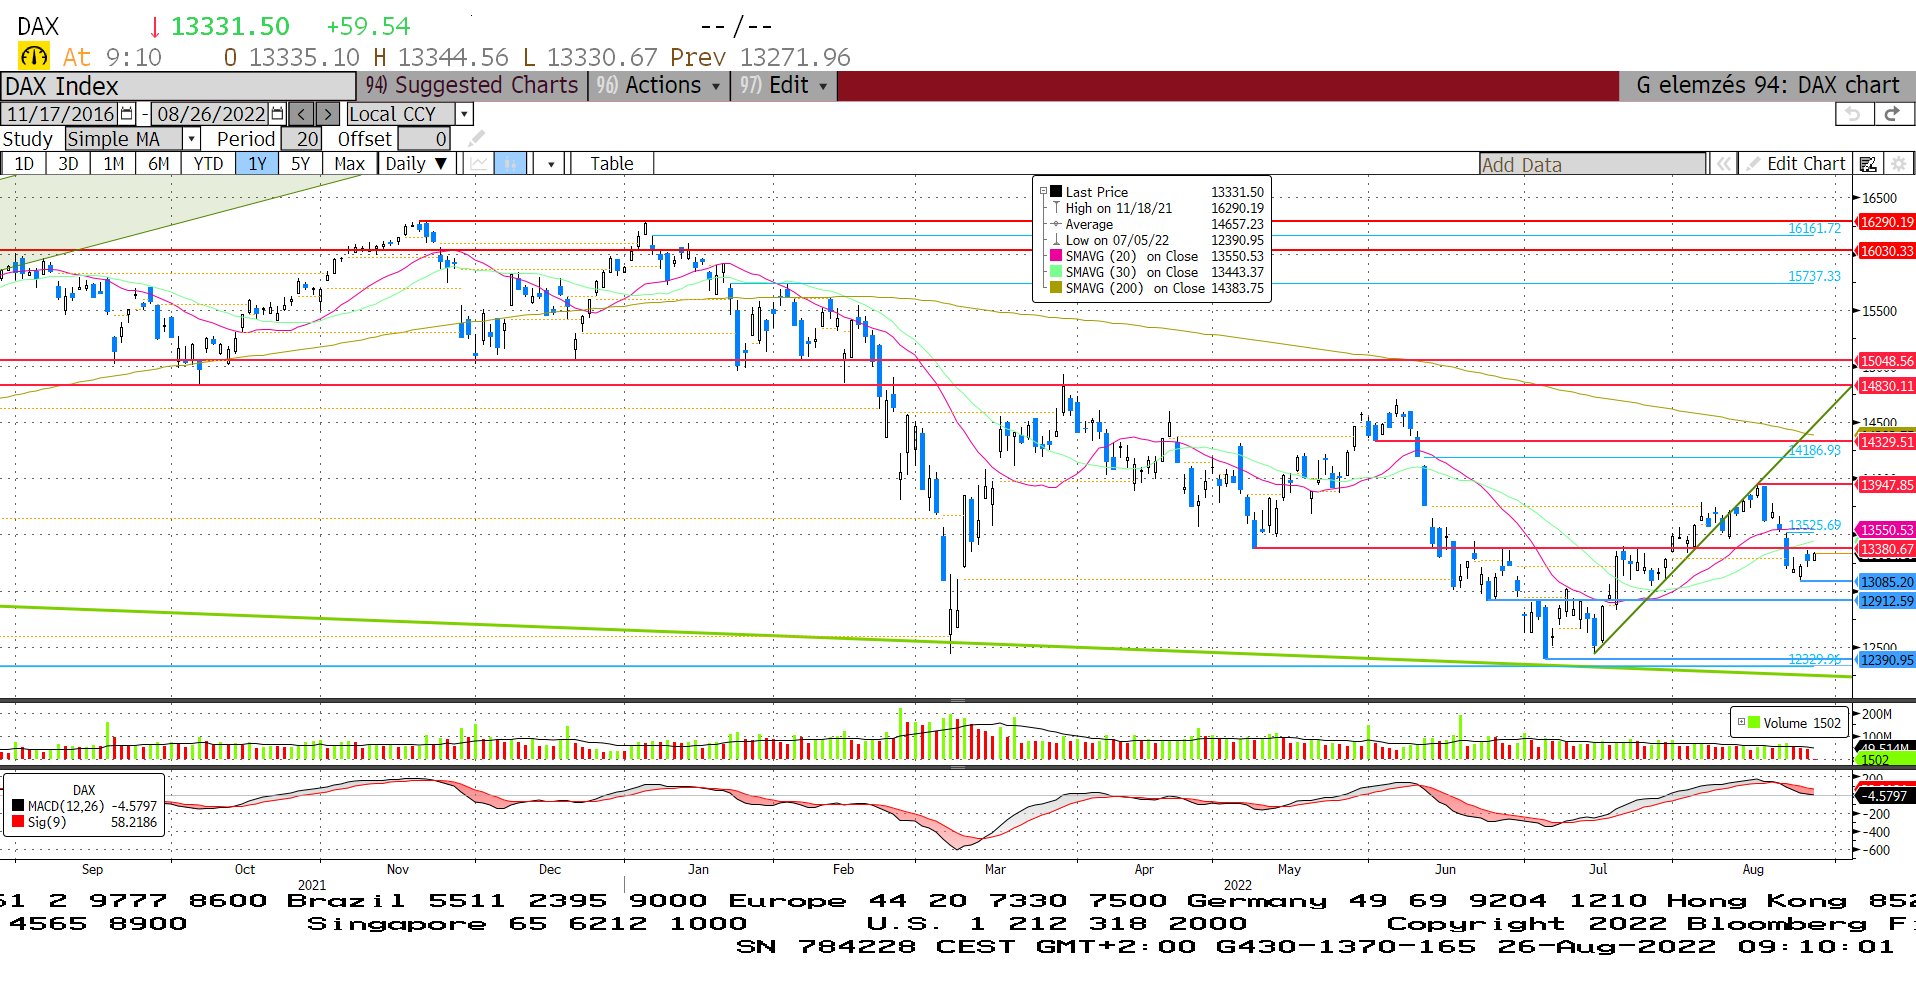Screen dimensions: 1916x1002
Task: Open chart settings gear icon
Action: [1899, 164]
